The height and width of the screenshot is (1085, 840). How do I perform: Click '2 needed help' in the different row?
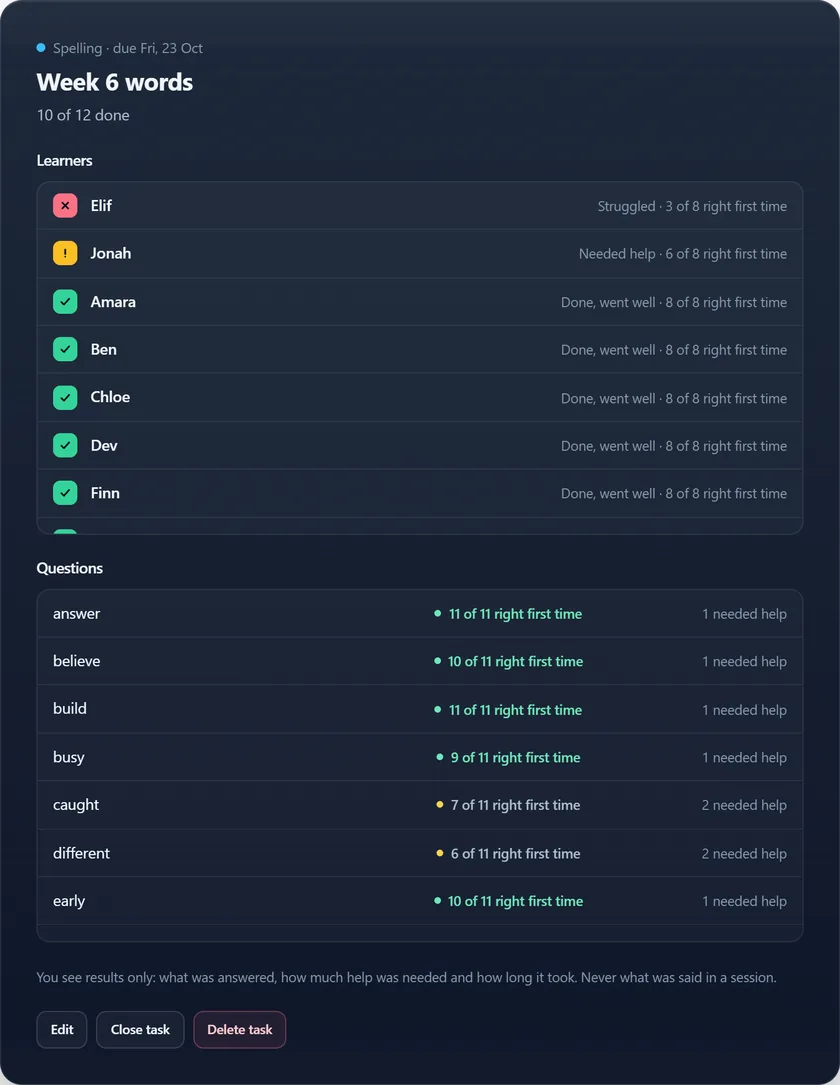click(x=744, y=854)
